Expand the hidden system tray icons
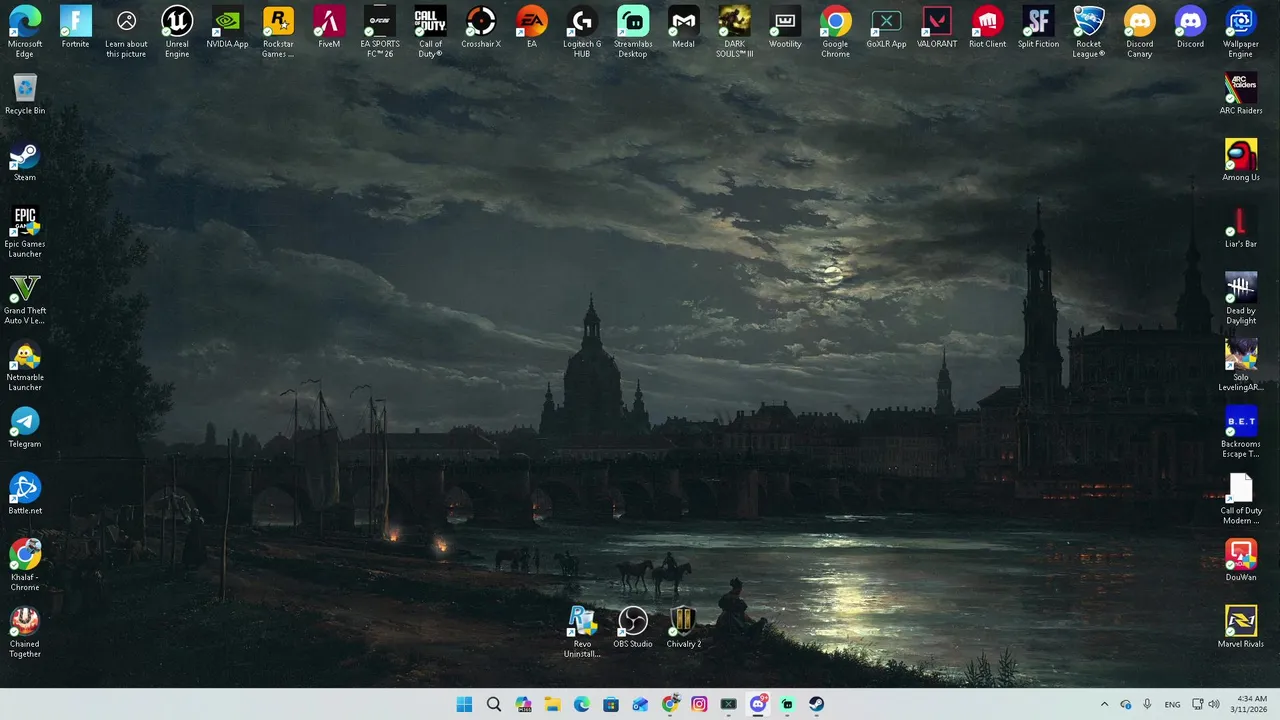 point(1104,704)
